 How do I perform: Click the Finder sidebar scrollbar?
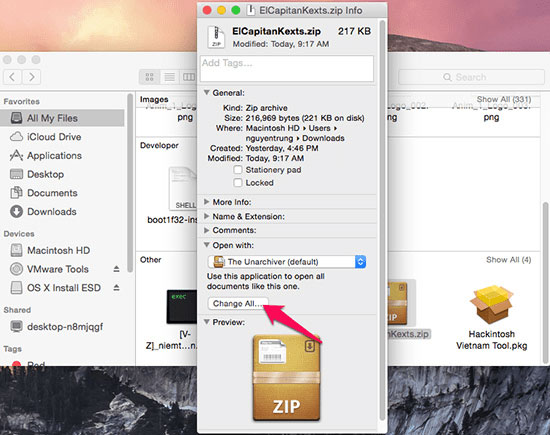point(130,182)
